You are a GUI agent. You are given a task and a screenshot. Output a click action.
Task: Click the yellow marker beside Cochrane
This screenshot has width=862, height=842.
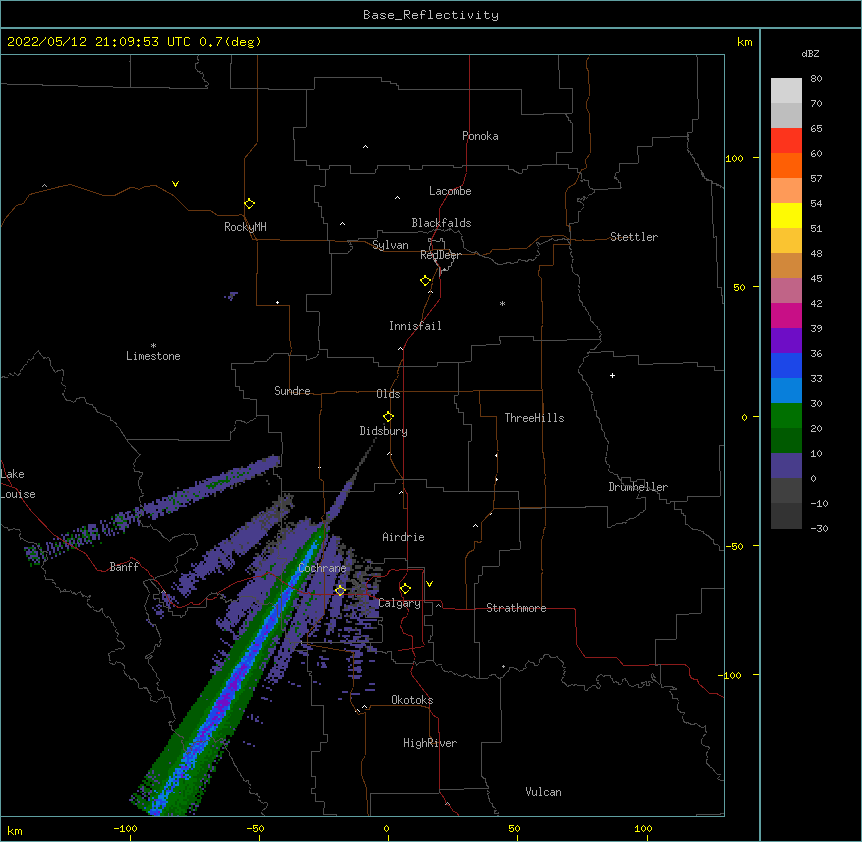[x=340, y=590]
